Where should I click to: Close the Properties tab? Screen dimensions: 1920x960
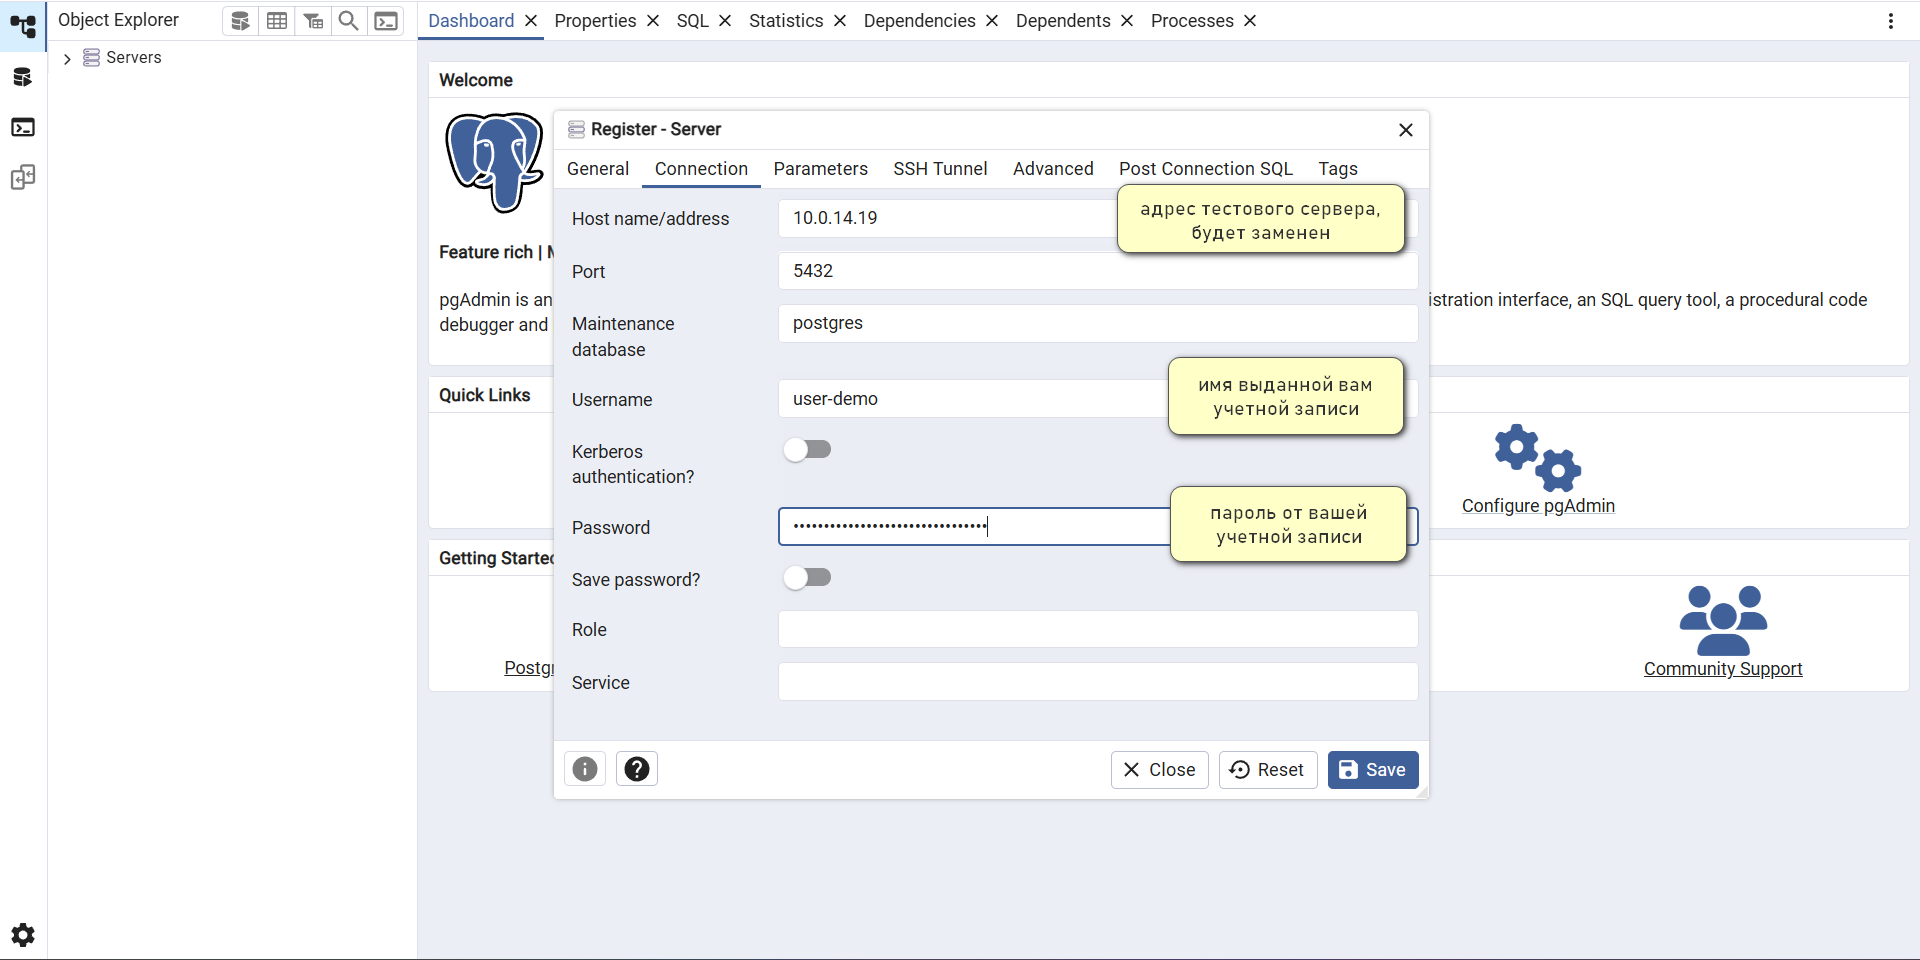coord(653,21)
